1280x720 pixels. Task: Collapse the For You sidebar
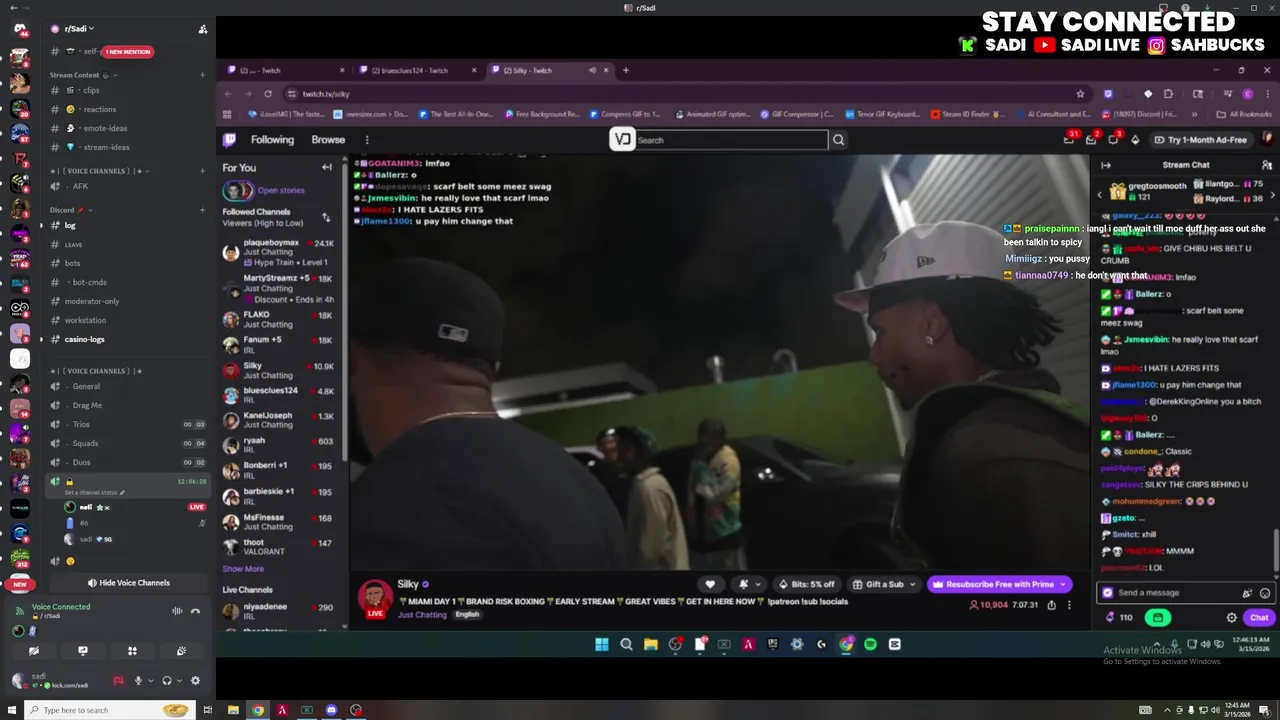click(326, 167)
